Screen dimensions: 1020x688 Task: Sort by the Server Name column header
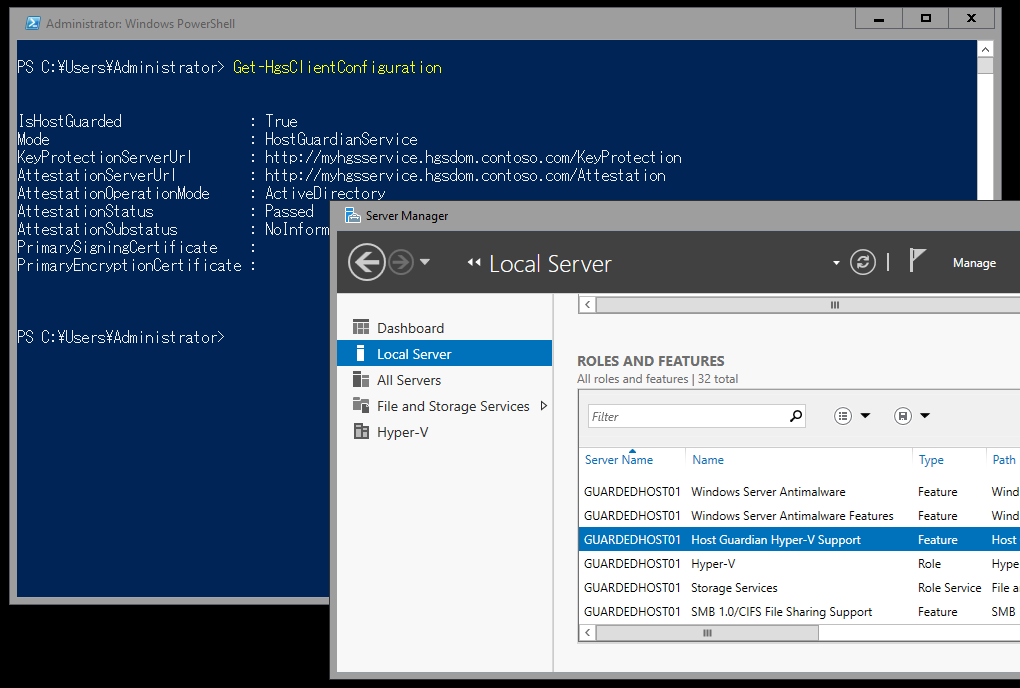(x=620, y=459)
